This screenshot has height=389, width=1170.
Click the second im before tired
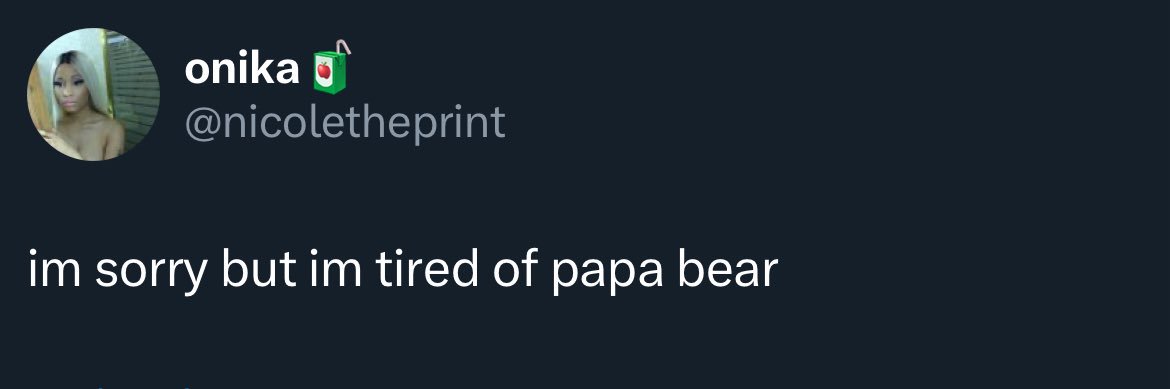(335, 268)
